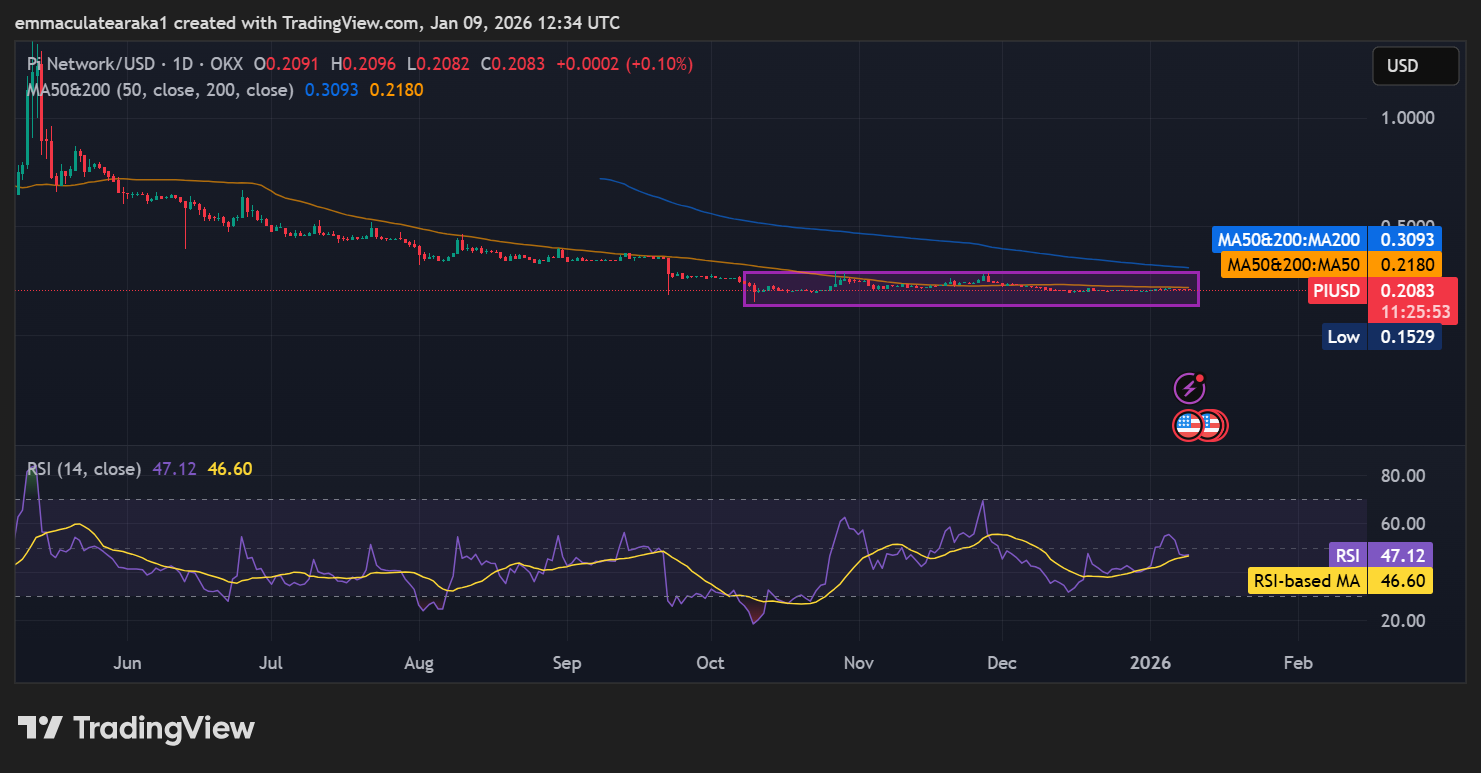Viewport: 1481px width, 773px height.
Task: Click the RSI purple value badge on the axis
Action: [1348, 555]
